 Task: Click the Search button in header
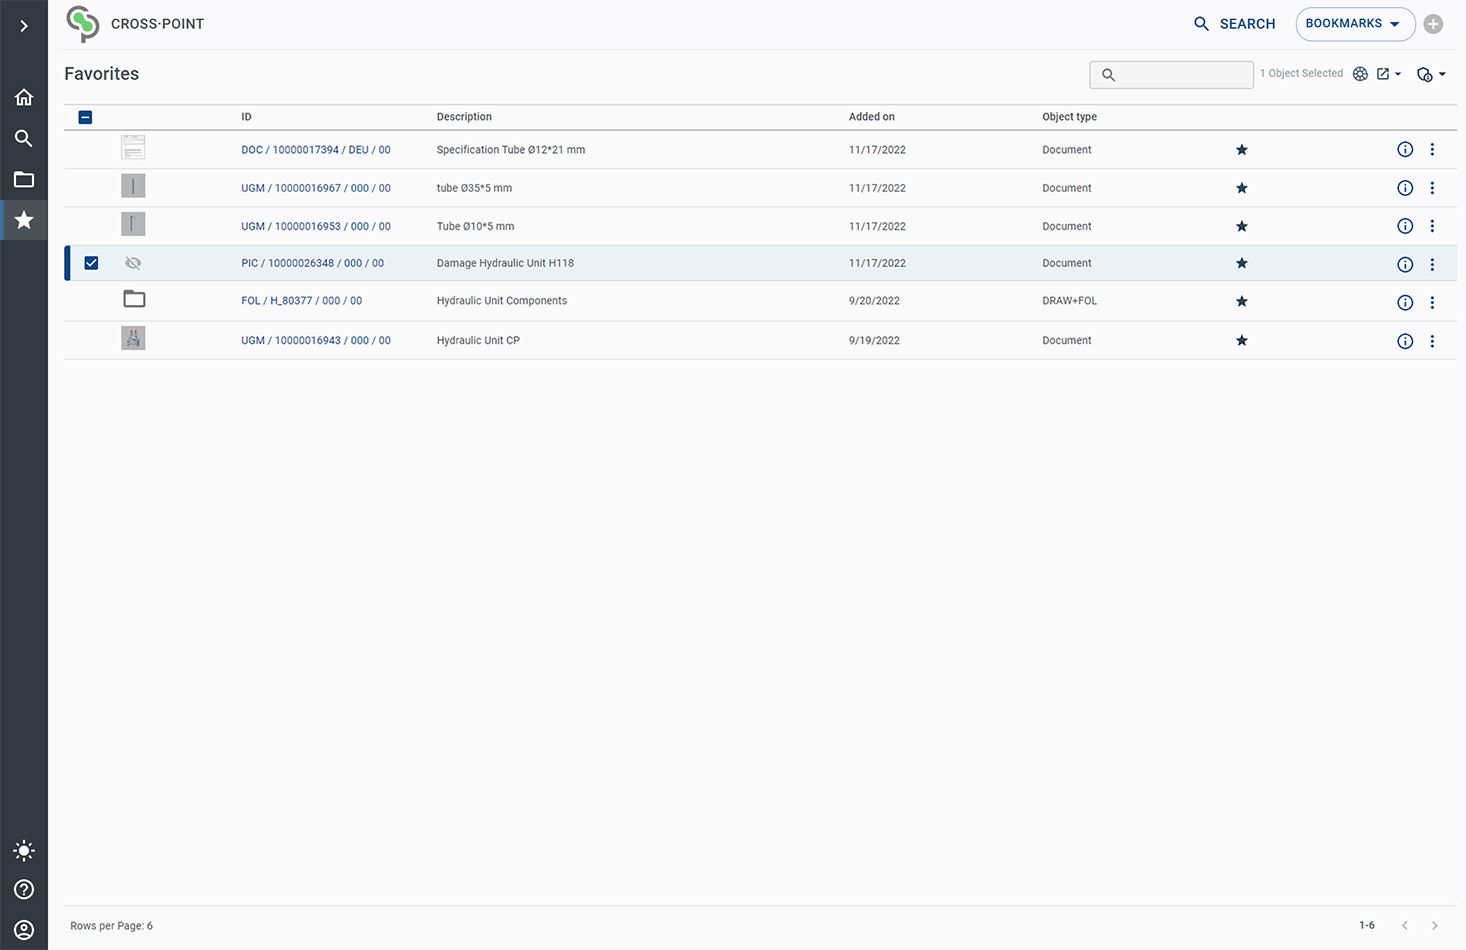tap(1235, 24)
